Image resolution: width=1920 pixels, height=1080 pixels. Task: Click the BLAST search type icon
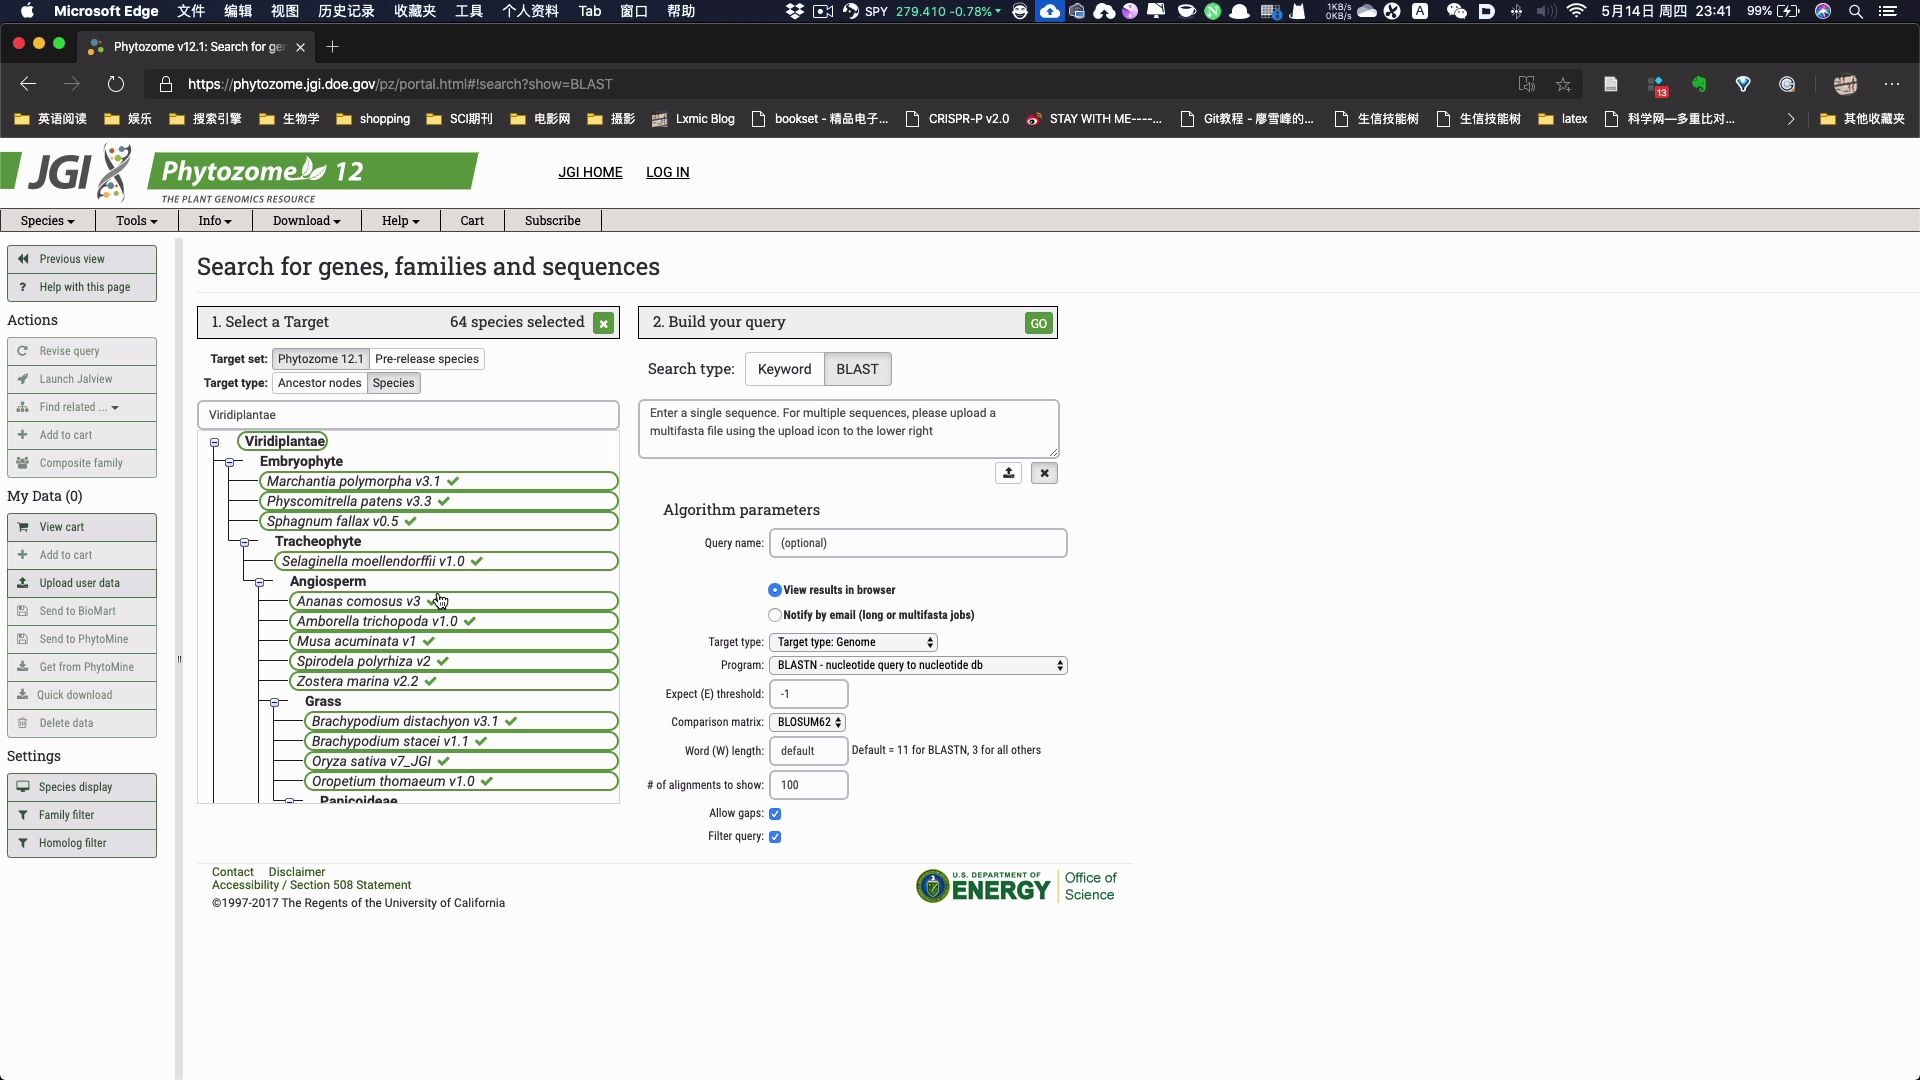click(x=857, y=369)
